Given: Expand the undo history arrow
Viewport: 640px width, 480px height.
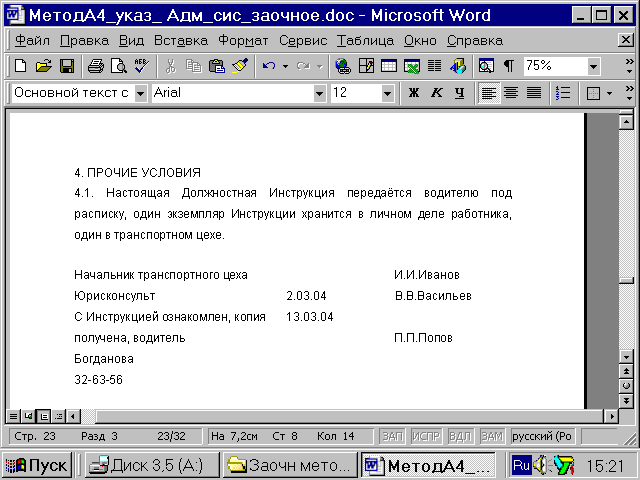Looking at the screenshot, I should pyautogui.click(x=285, y=66).
